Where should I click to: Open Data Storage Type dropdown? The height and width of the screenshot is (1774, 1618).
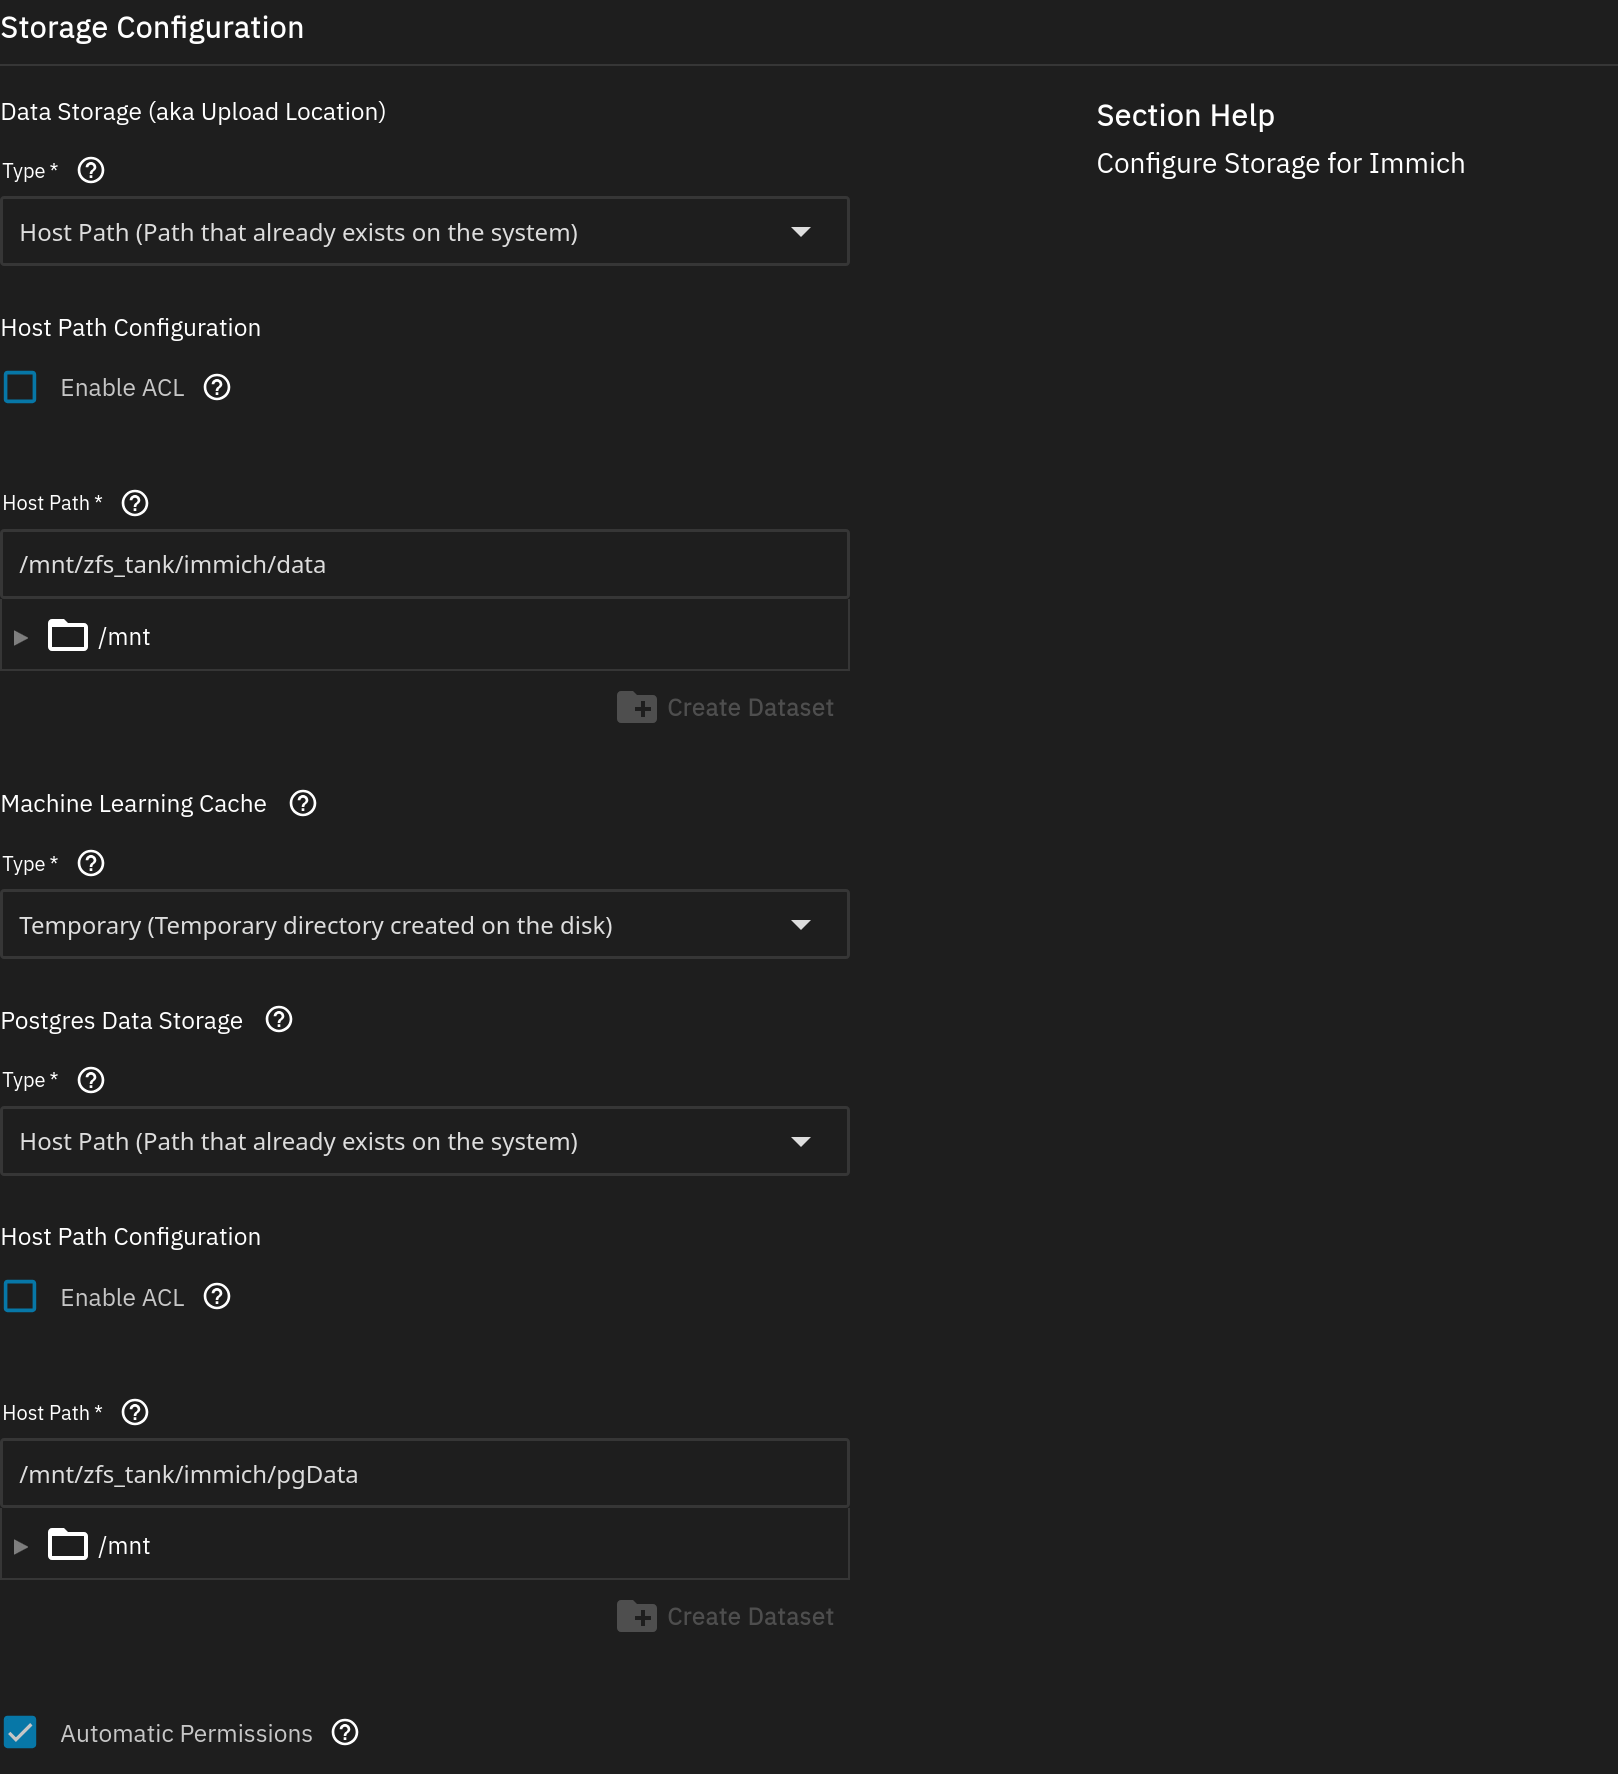425,232
